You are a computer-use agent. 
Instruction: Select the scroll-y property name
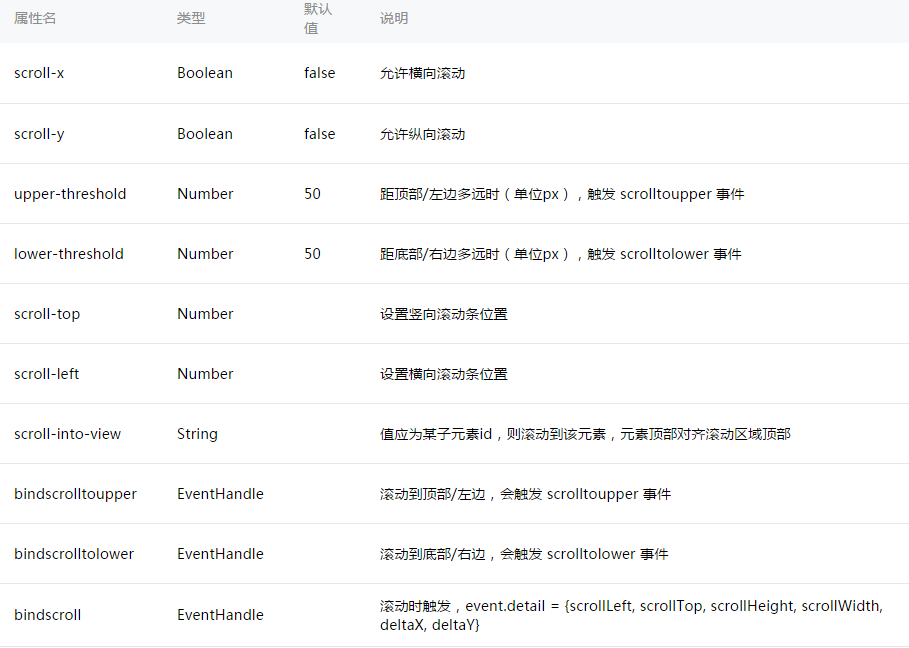coord(39,134)
